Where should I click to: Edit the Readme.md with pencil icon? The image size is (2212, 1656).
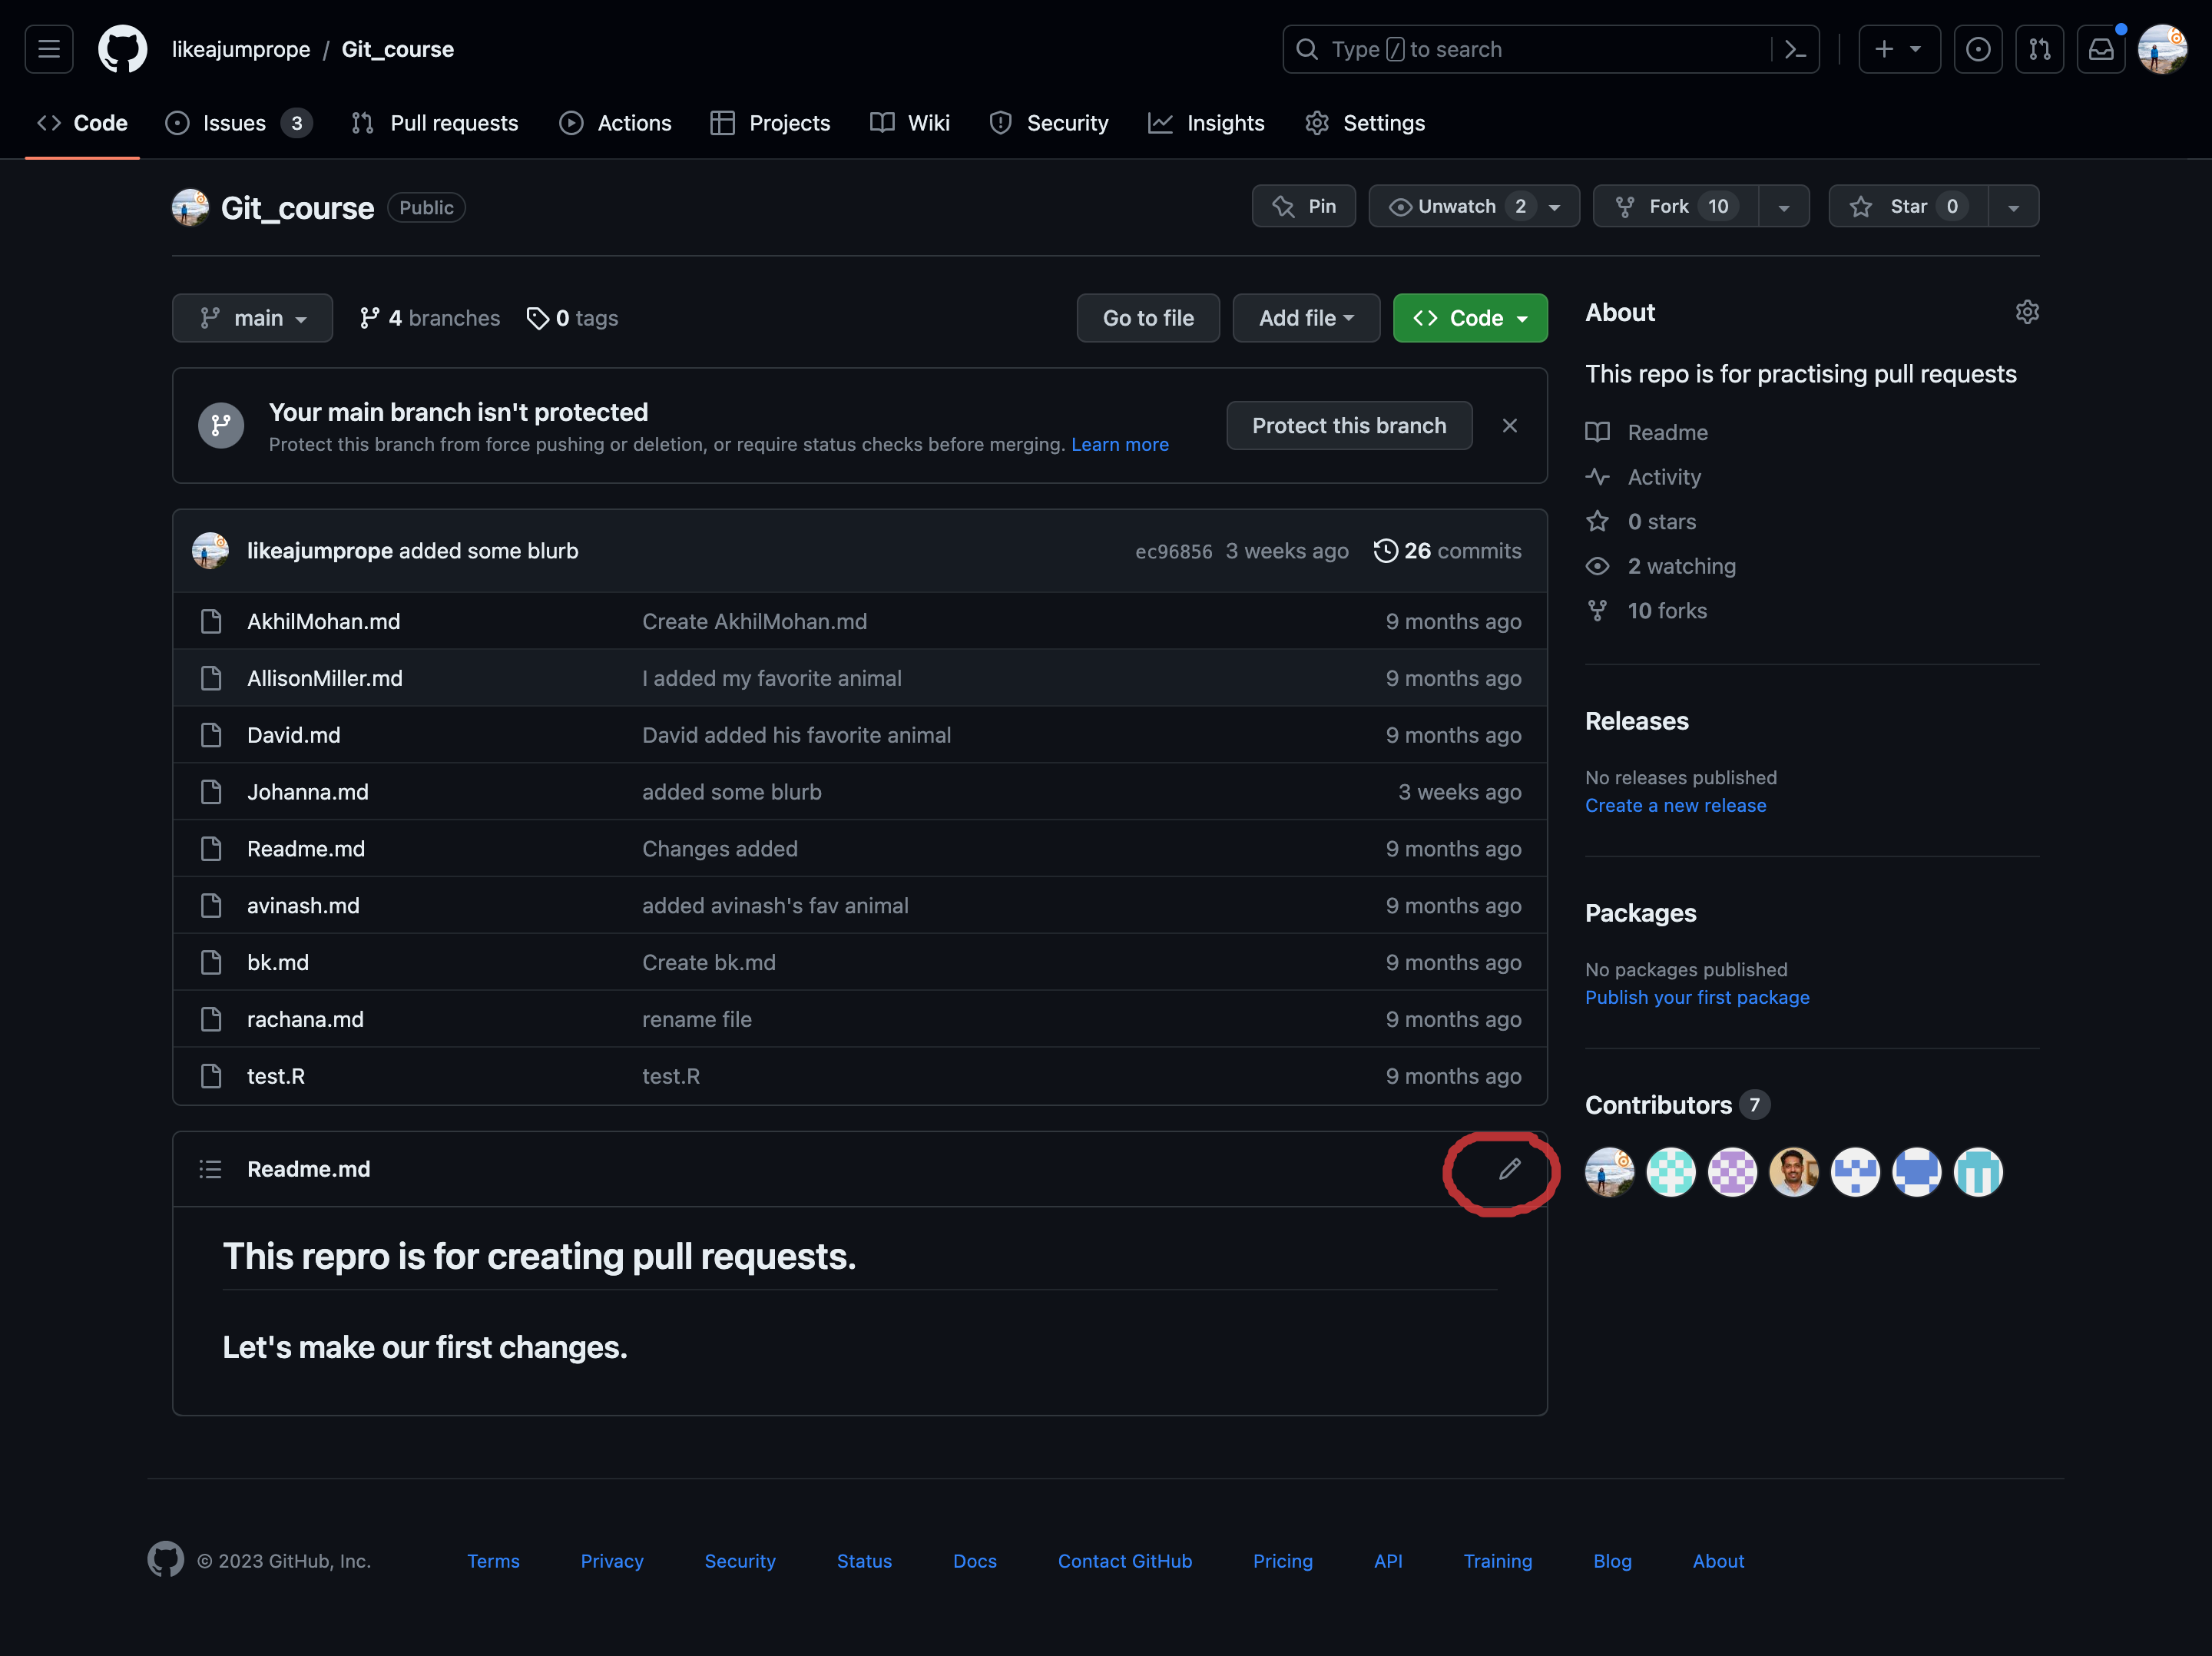[1509, 1169]
